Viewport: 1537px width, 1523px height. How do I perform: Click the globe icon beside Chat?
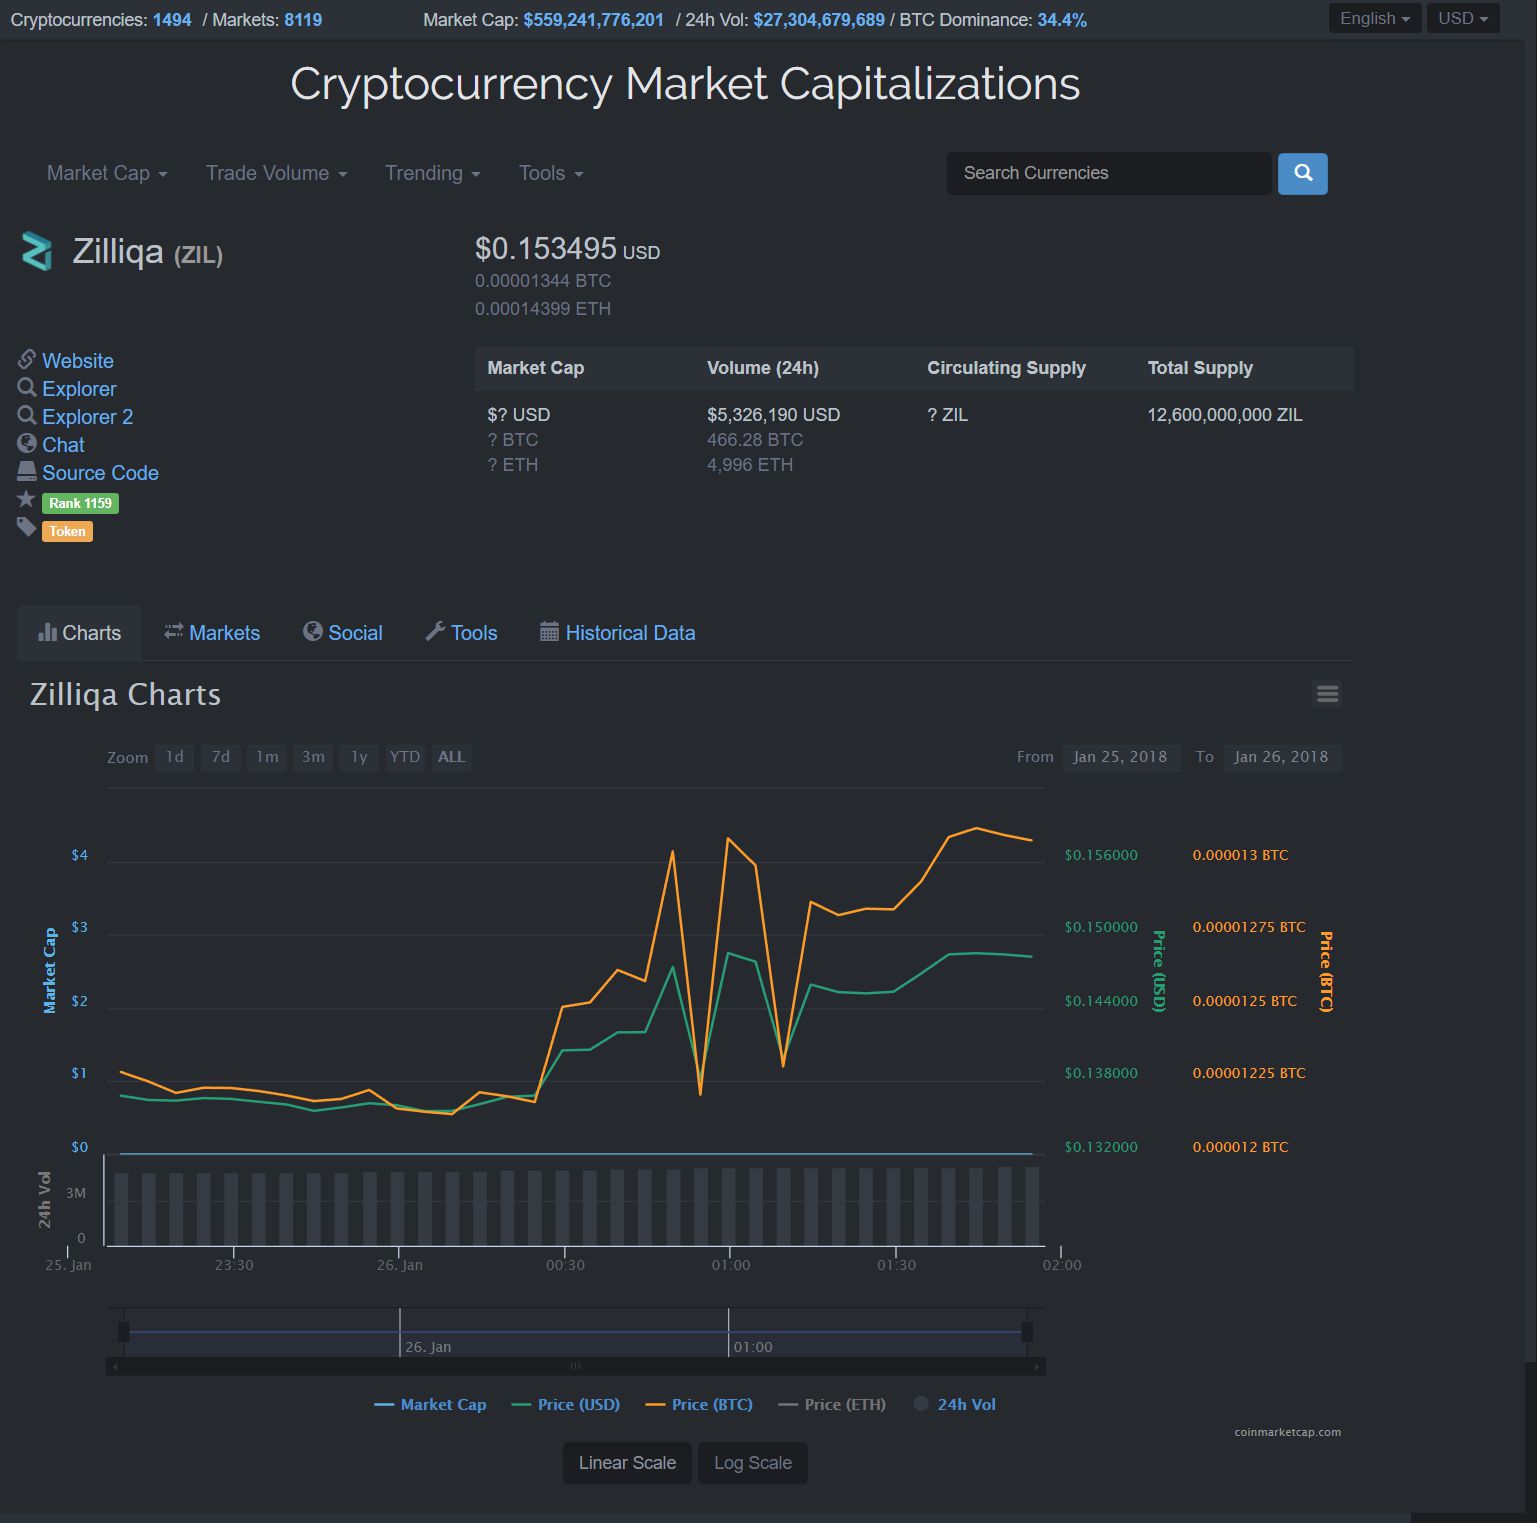pyautogui.click(x=27, y=443)
